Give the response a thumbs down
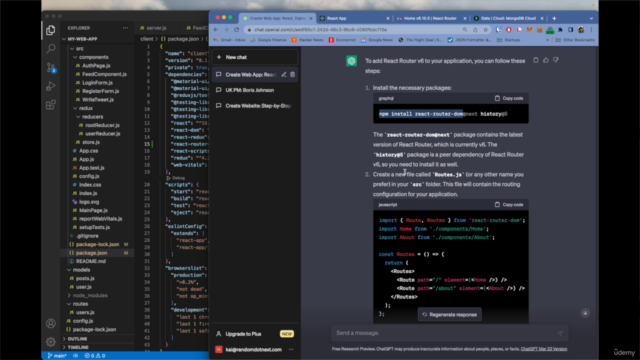 coord(556,60)
